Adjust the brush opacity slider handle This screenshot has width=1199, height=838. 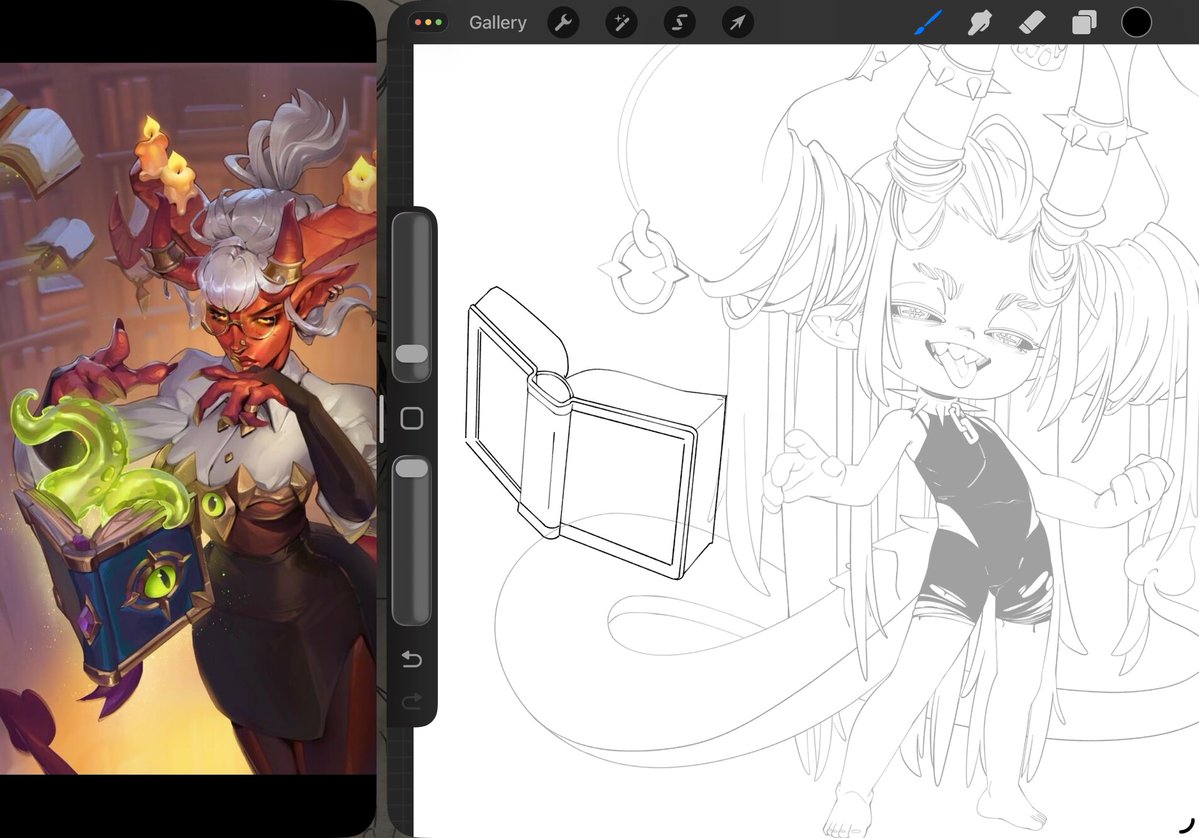411,468
